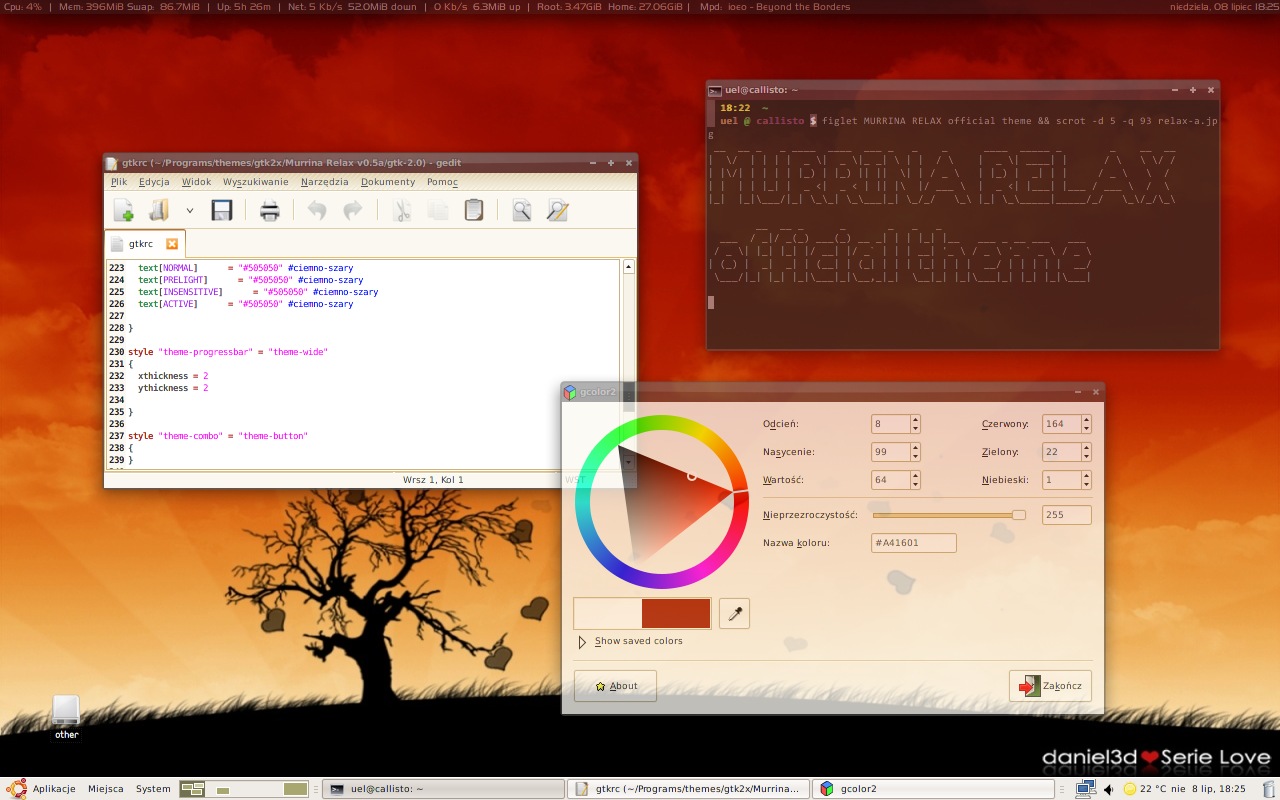1280x800 pixels.
Task: Click the network monitor tray icon
Action: click(x=1084, y=789)
